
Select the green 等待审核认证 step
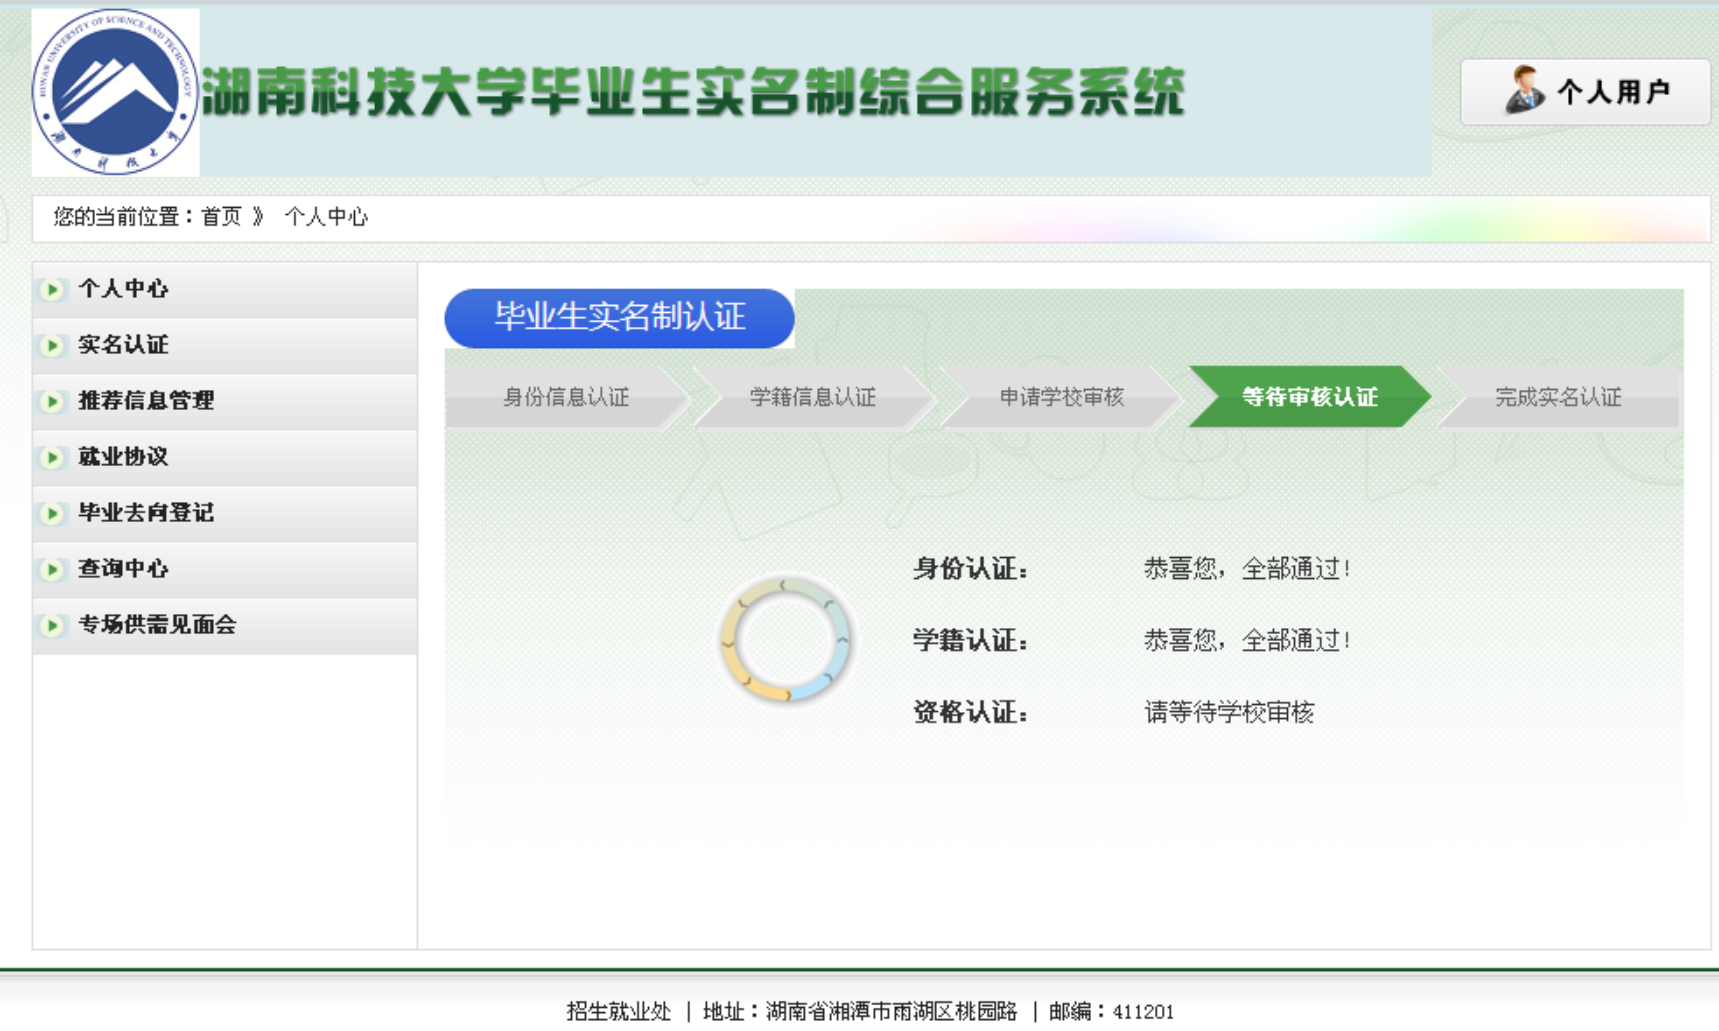click(x=1309, y=397)
